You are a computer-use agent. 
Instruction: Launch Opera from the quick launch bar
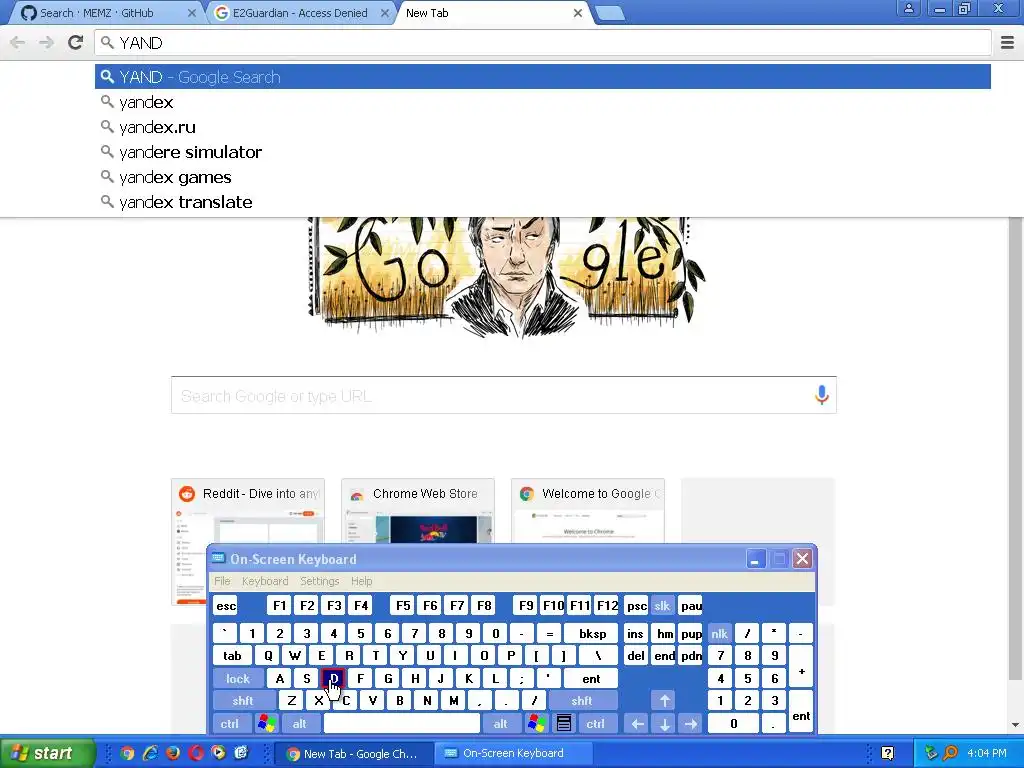click(196, 753)
